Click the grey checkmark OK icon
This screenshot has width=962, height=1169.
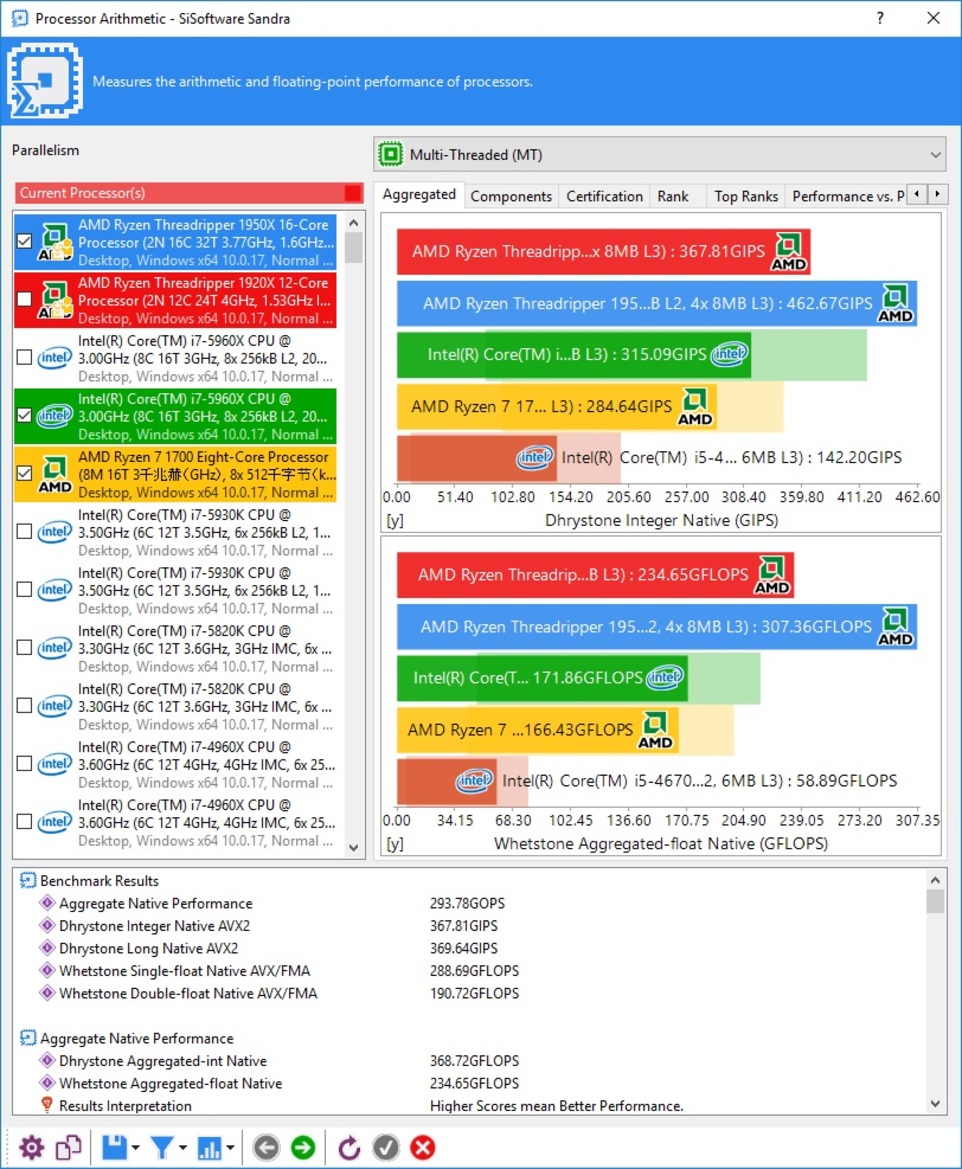[x=386, y=1147]
